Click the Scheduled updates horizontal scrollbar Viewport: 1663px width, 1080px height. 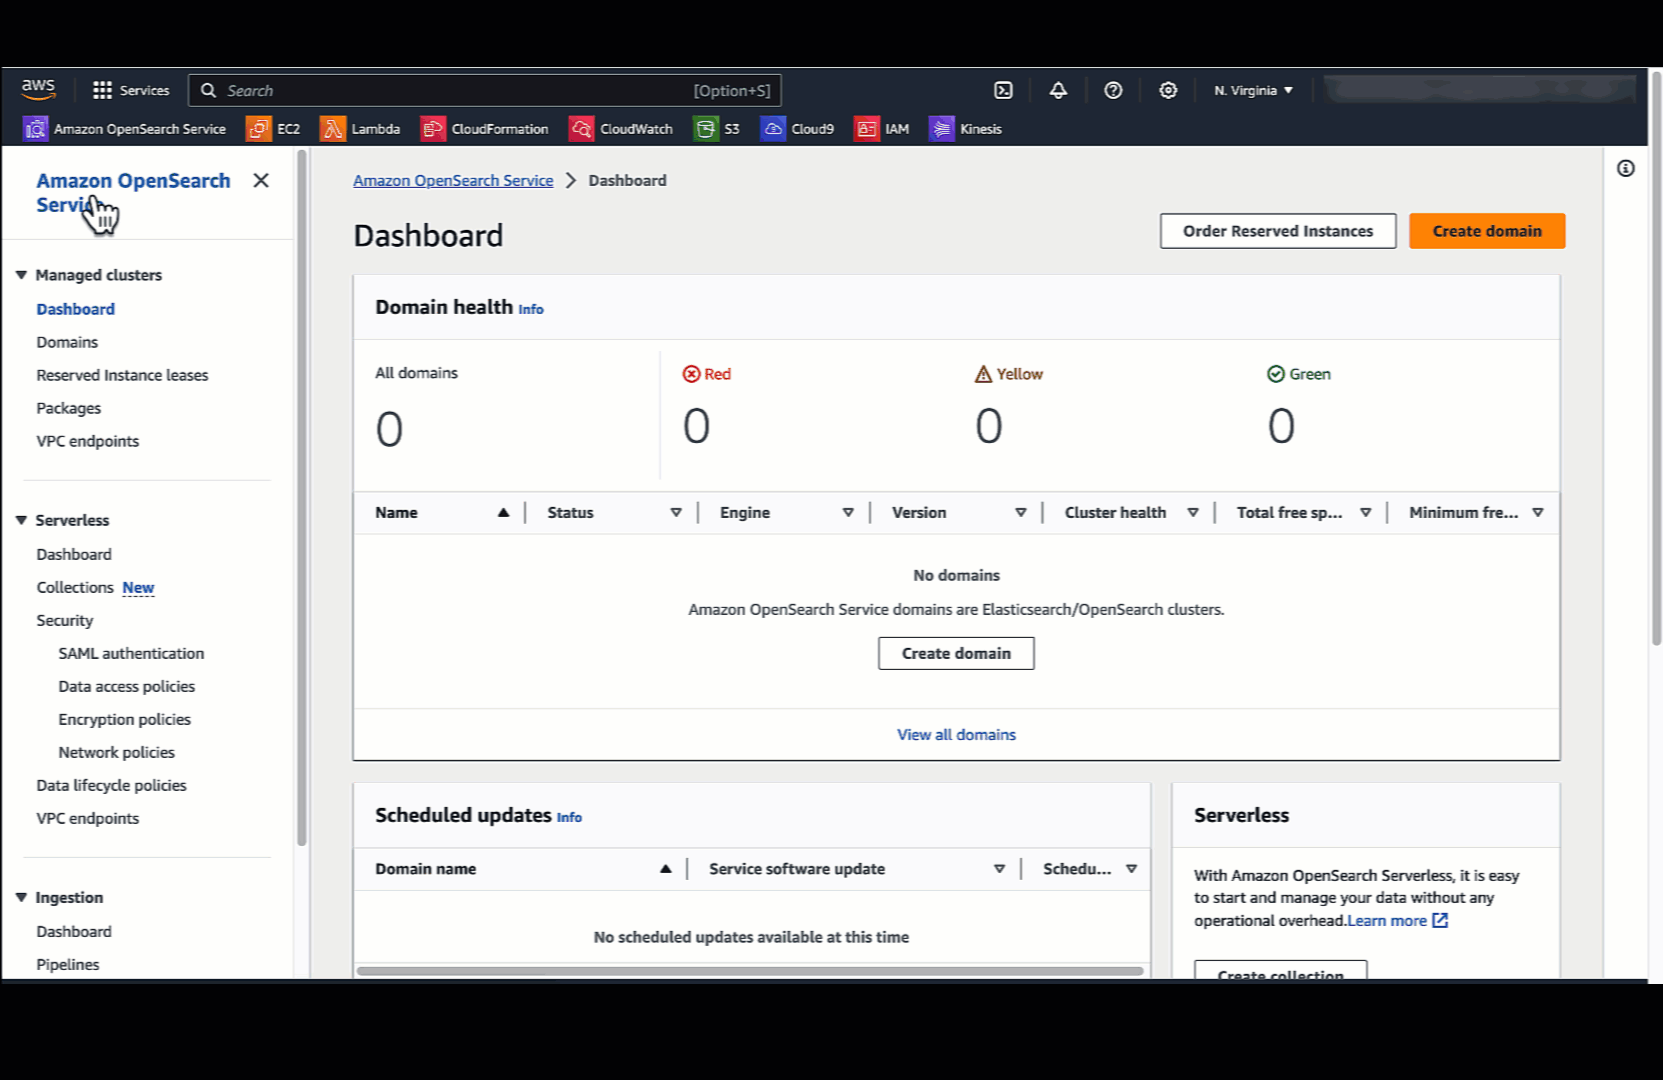[x=750, y=970]
